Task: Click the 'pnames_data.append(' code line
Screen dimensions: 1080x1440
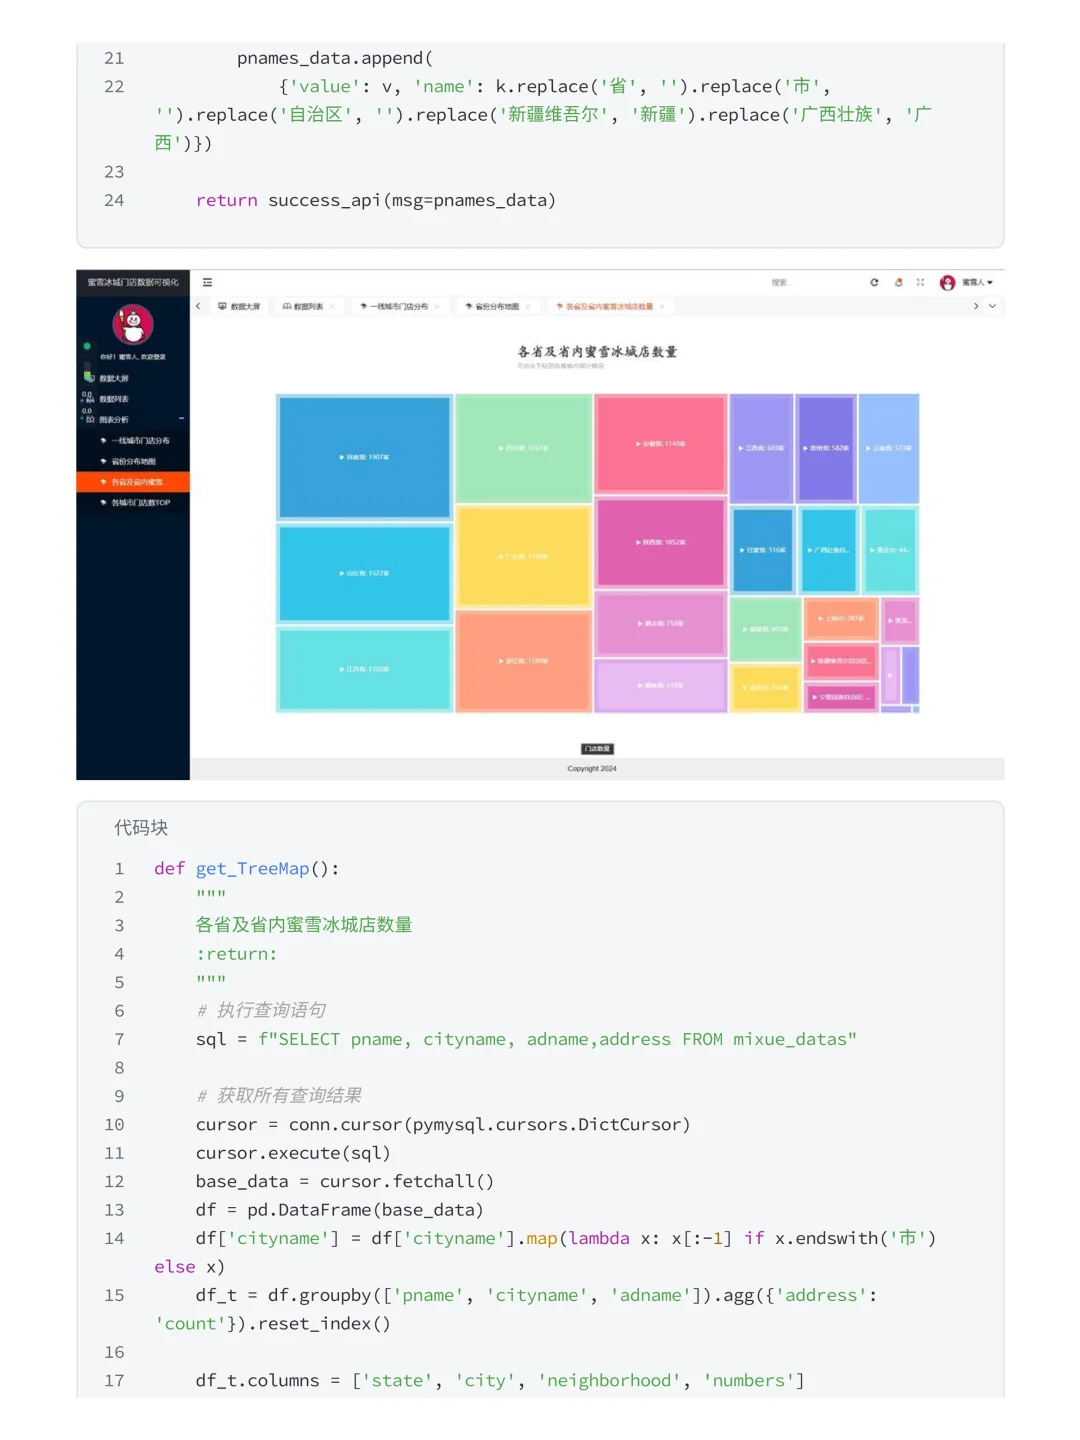Action: tap(335, 58)
